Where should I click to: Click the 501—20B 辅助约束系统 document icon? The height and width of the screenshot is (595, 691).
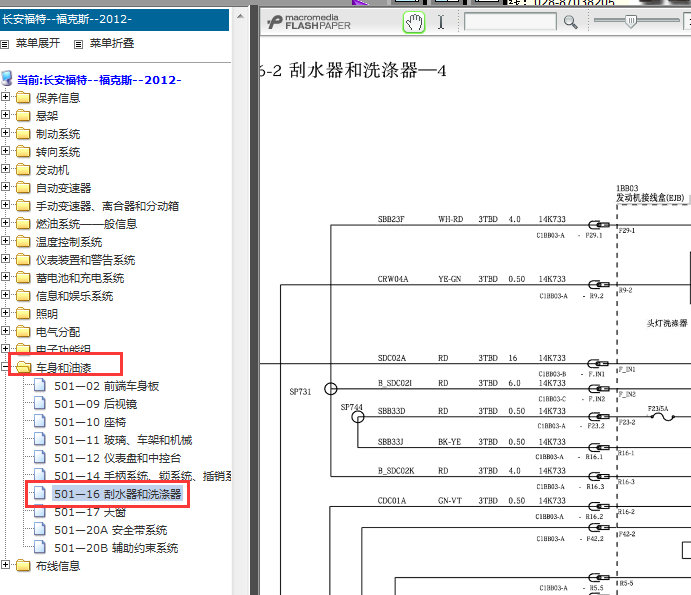click(40, 547)
